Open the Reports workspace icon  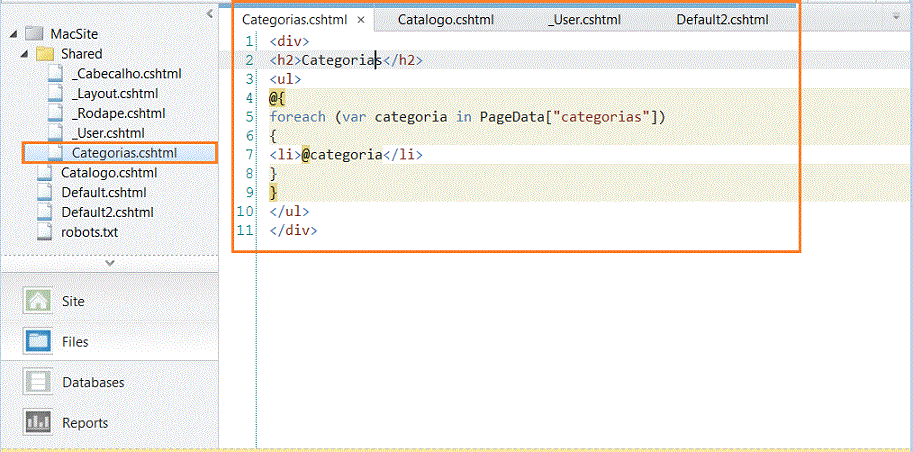point(38,422)
